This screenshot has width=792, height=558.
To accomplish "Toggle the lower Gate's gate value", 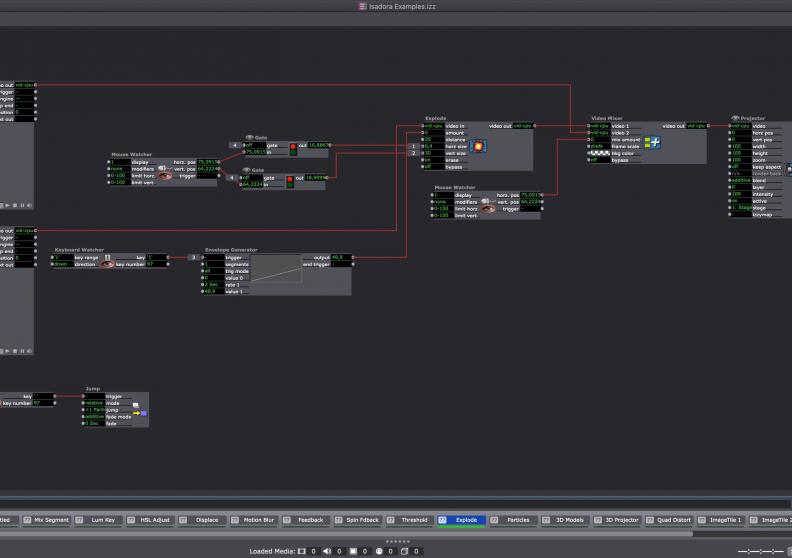I will (252, 178).
